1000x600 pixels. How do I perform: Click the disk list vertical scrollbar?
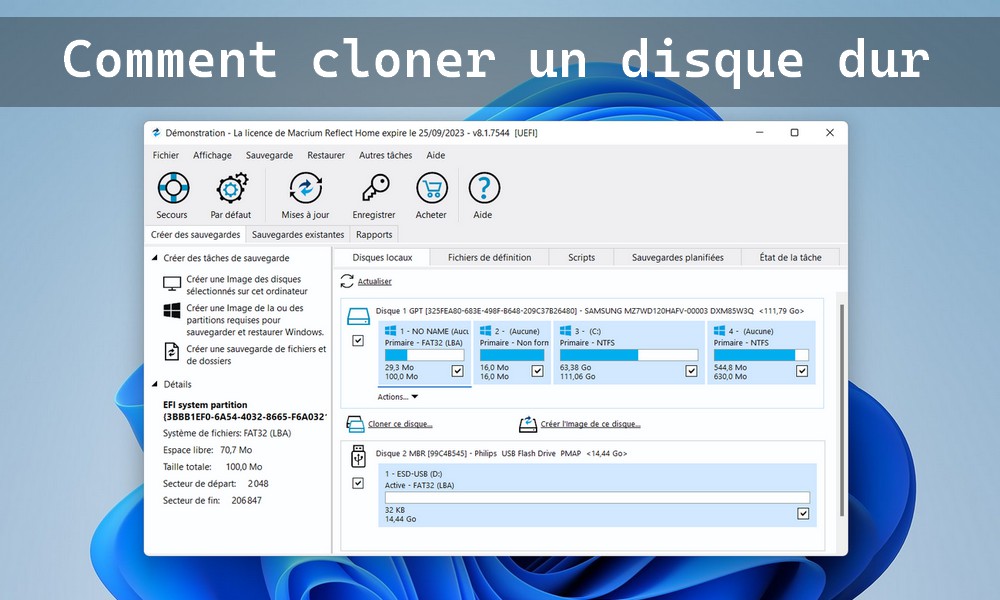point(841,410)
